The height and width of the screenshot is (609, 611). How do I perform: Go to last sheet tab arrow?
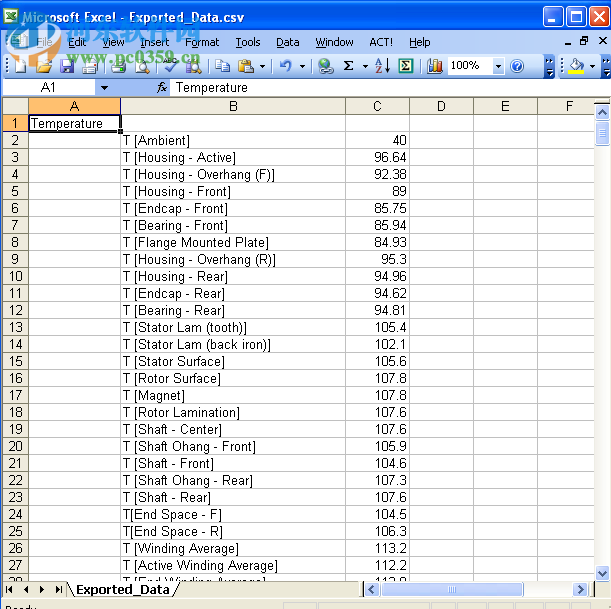[x=58, y=590]
